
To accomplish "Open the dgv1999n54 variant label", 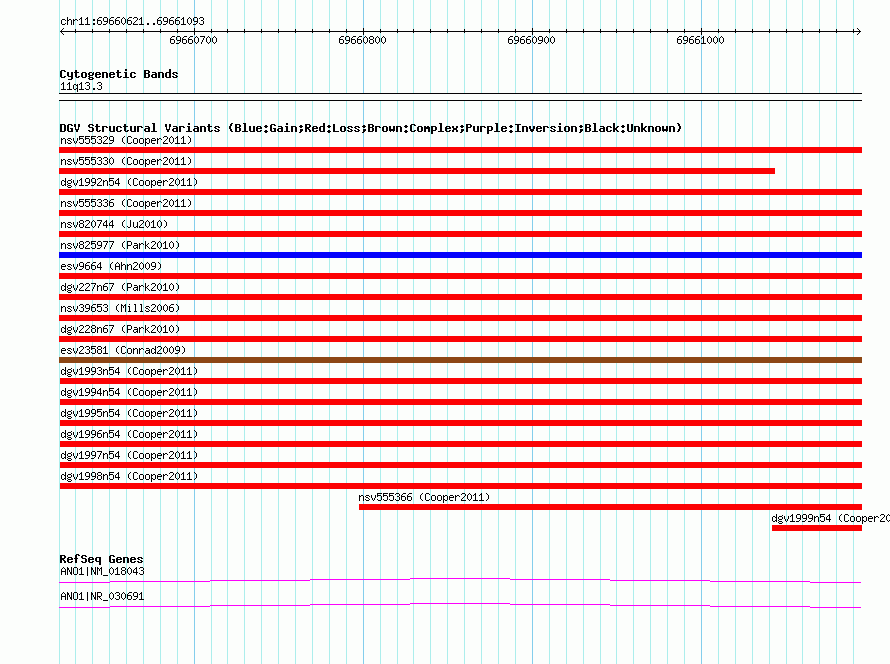I will click(830, 518).
